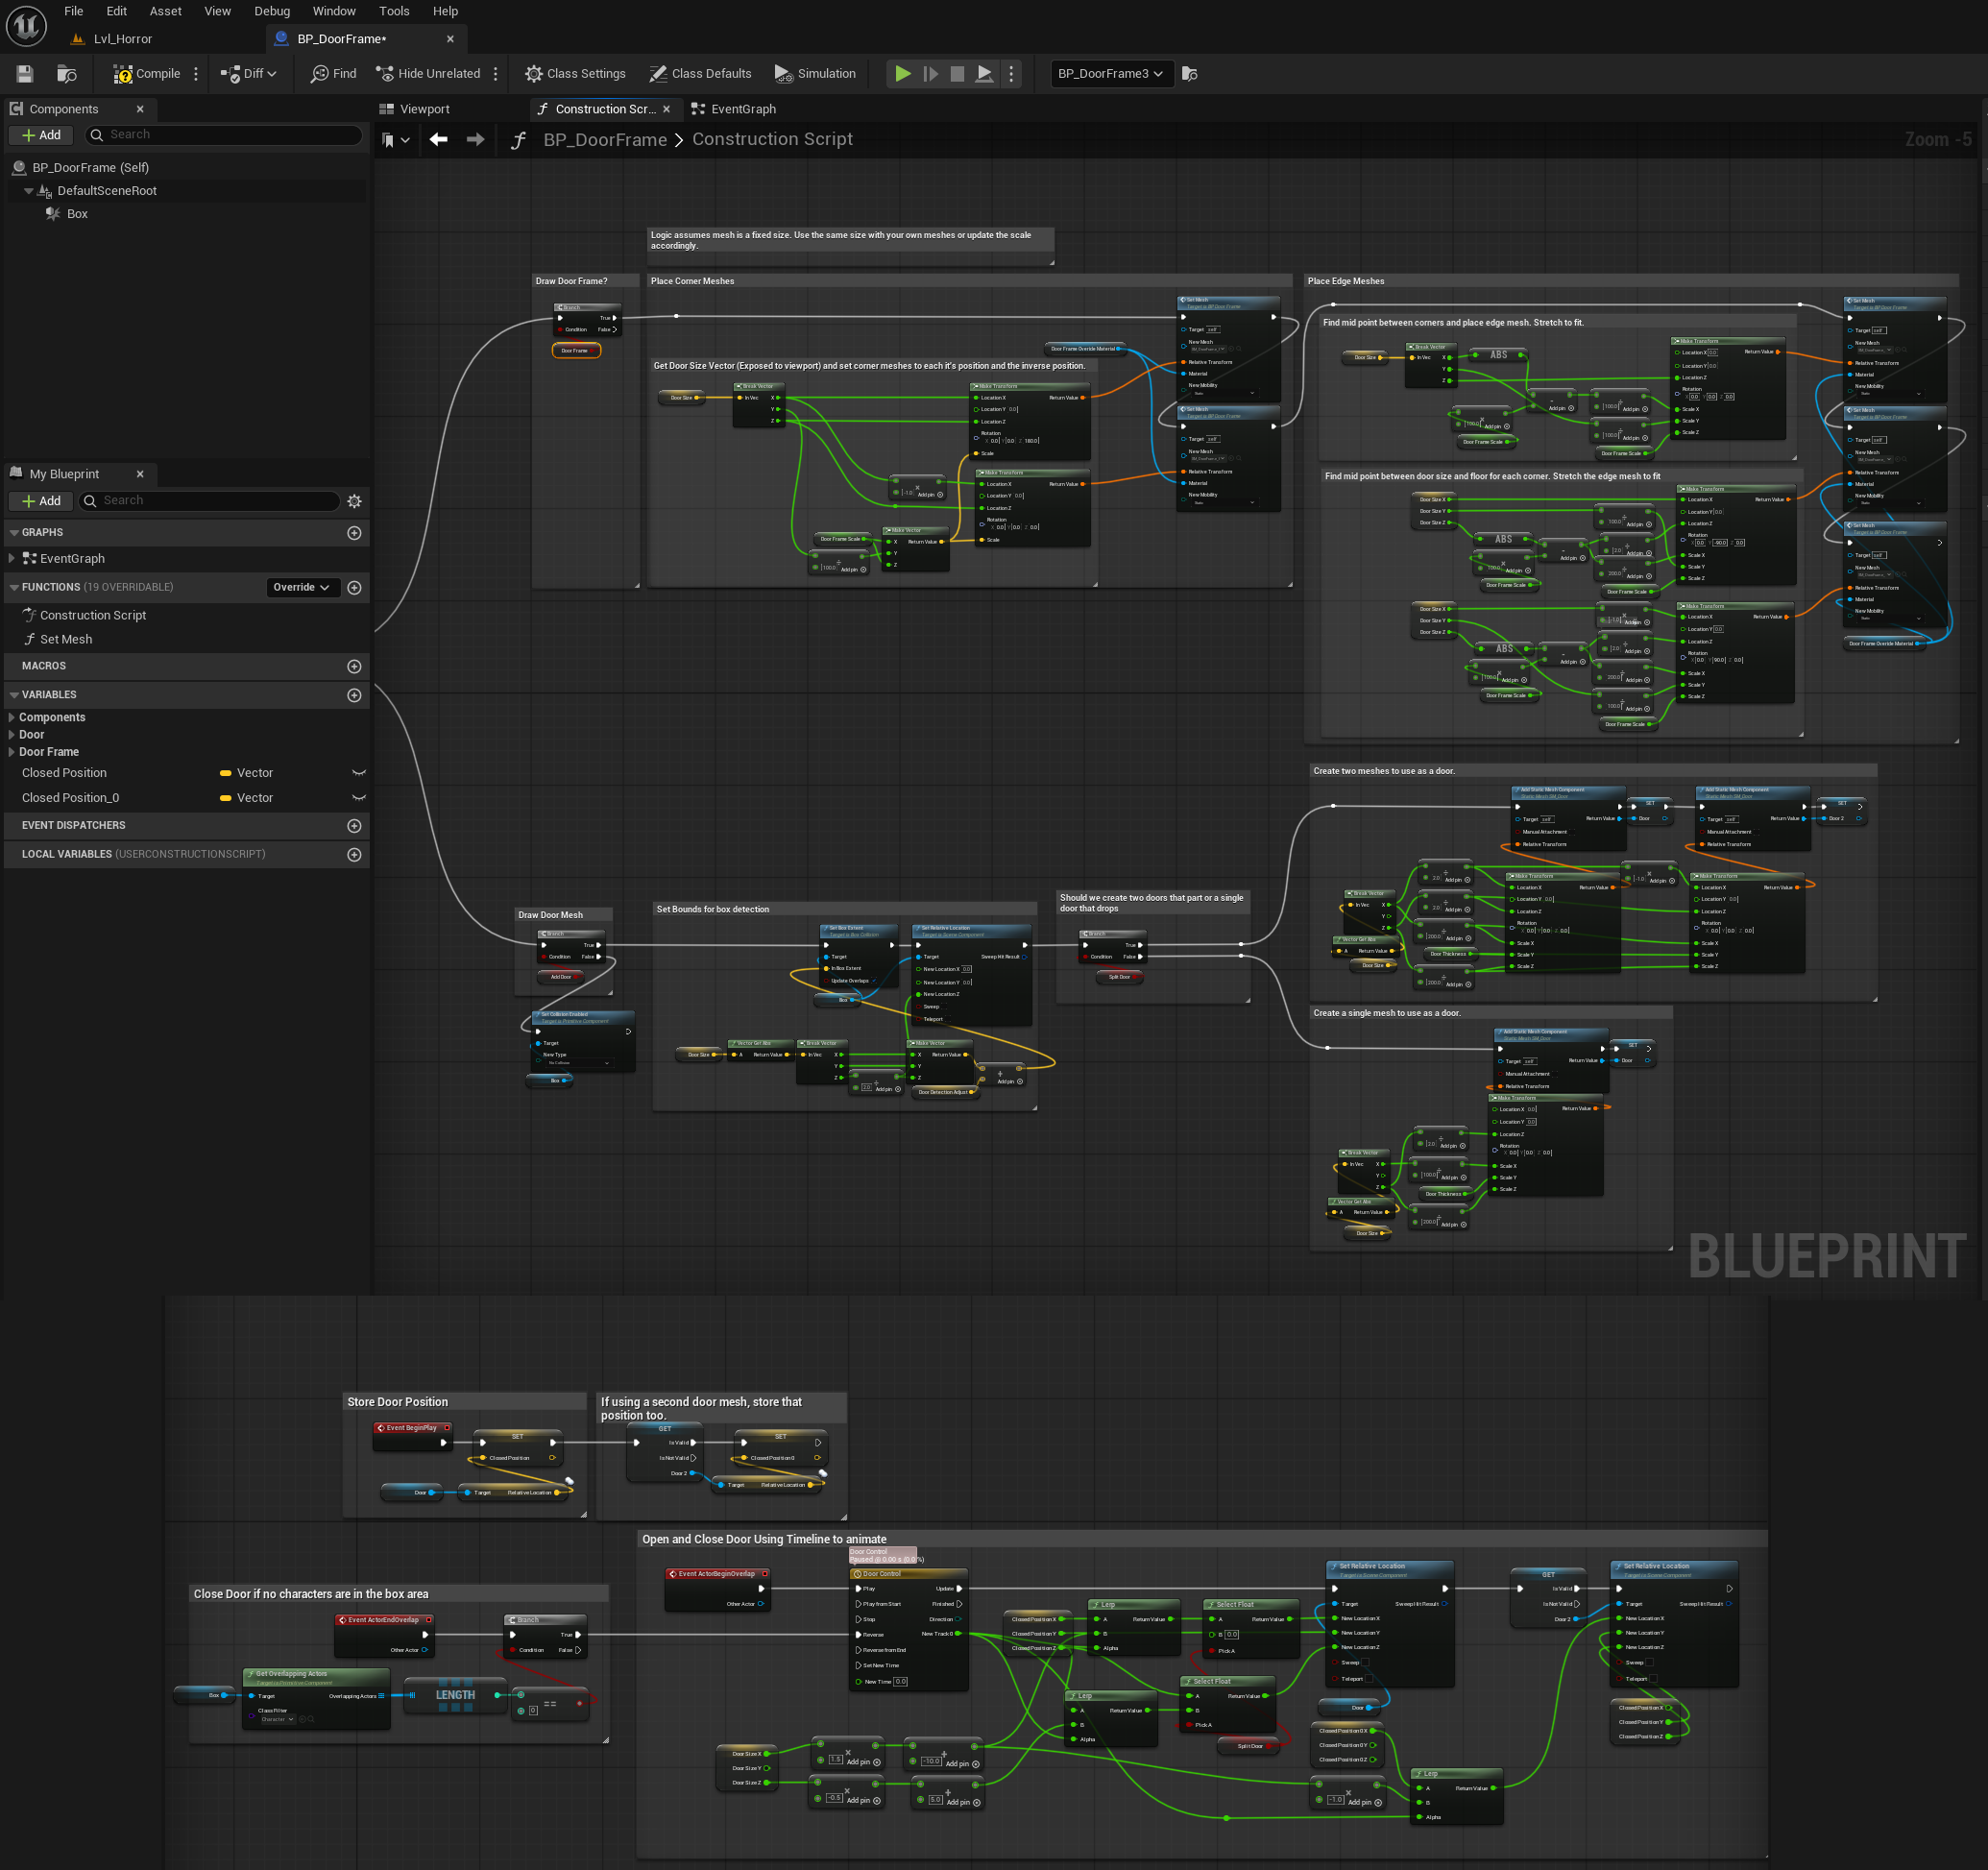Add a new event dispatcher
The image size is (1988, 1870).
(x=354, y=826)
